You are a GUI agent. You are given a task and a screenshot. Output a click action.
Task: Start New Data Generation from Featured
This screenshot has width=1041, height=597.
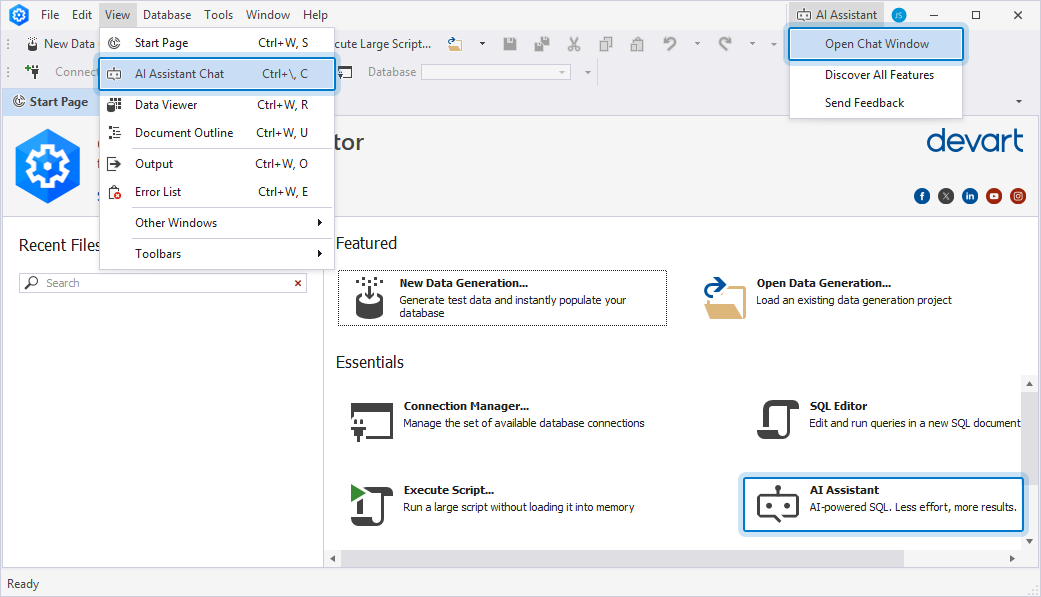click(x=503, y=298)
